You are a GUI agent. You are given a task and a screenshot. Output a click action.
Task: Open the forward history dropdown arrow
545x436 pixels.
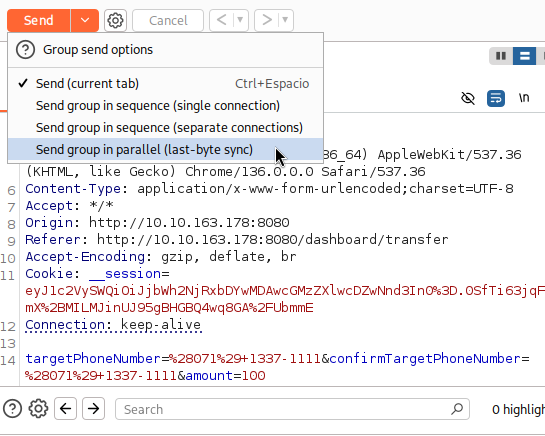(x=286, y=20)
